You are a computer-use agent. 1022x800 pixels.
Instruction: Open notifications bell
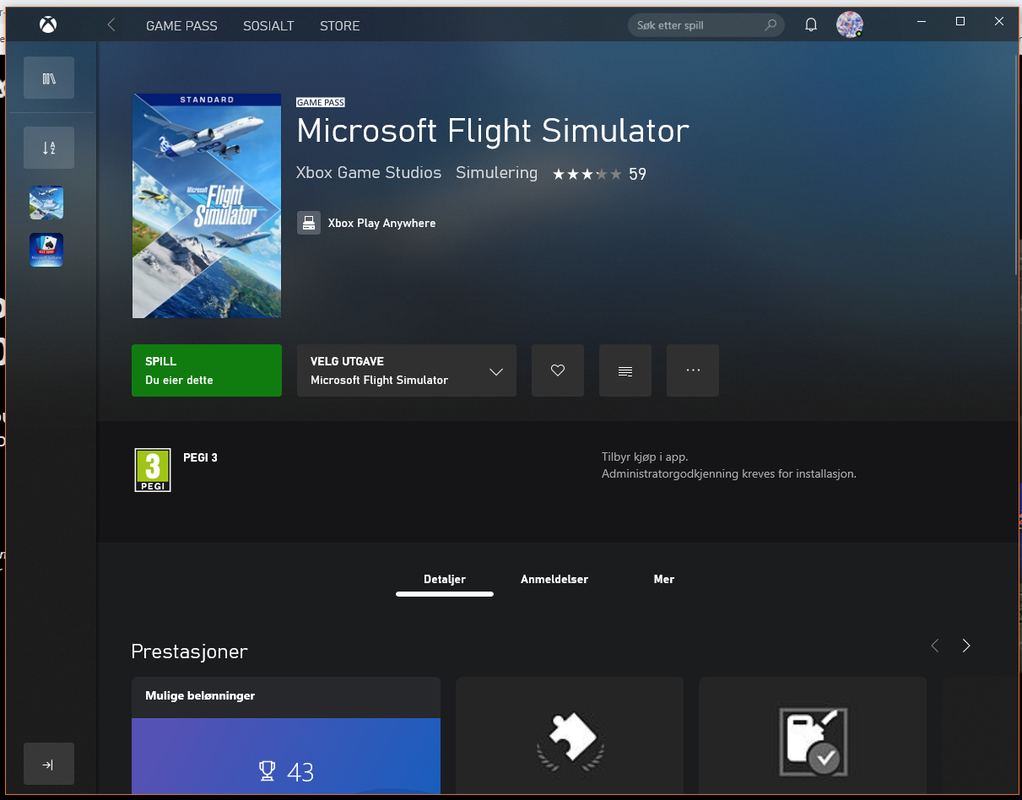point(811,25)
